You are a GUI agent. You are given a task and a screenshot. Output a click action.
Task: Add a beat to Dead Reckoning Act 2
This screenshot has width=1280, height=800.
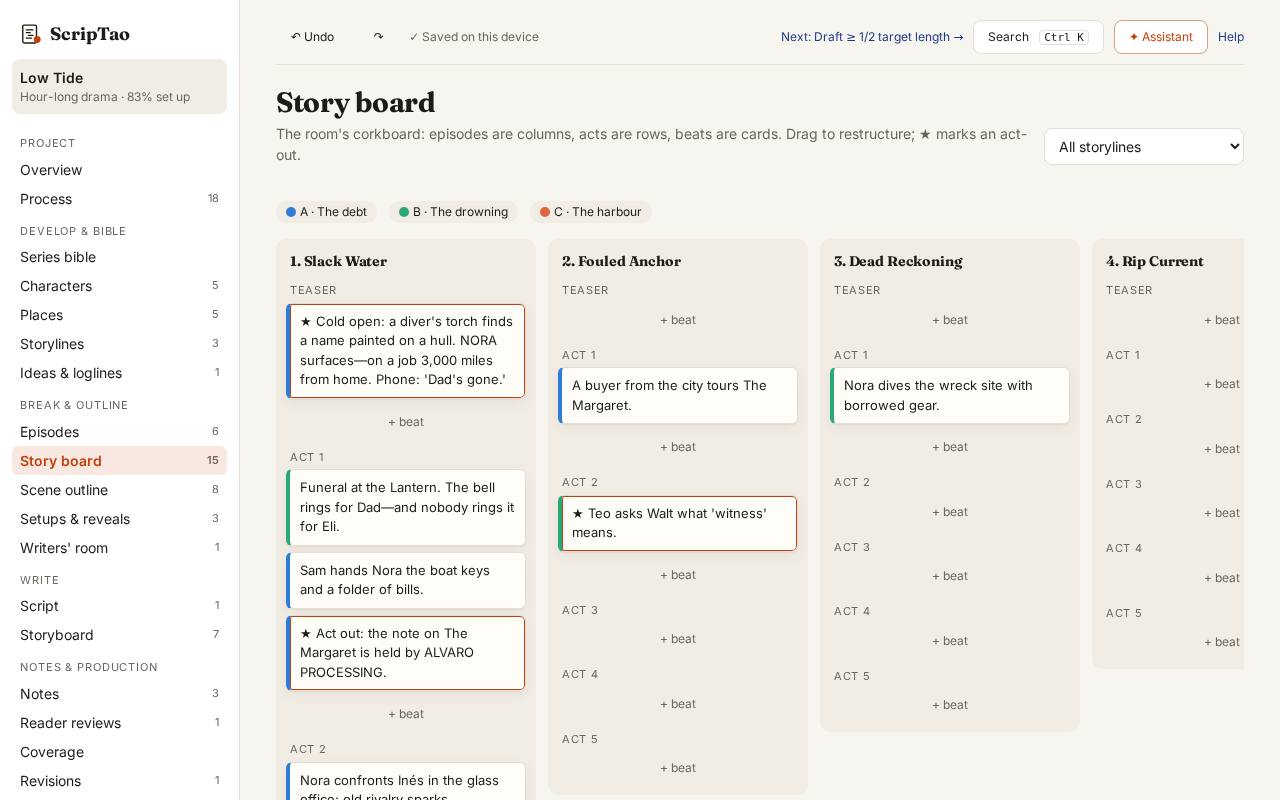[x=950, y=512]
